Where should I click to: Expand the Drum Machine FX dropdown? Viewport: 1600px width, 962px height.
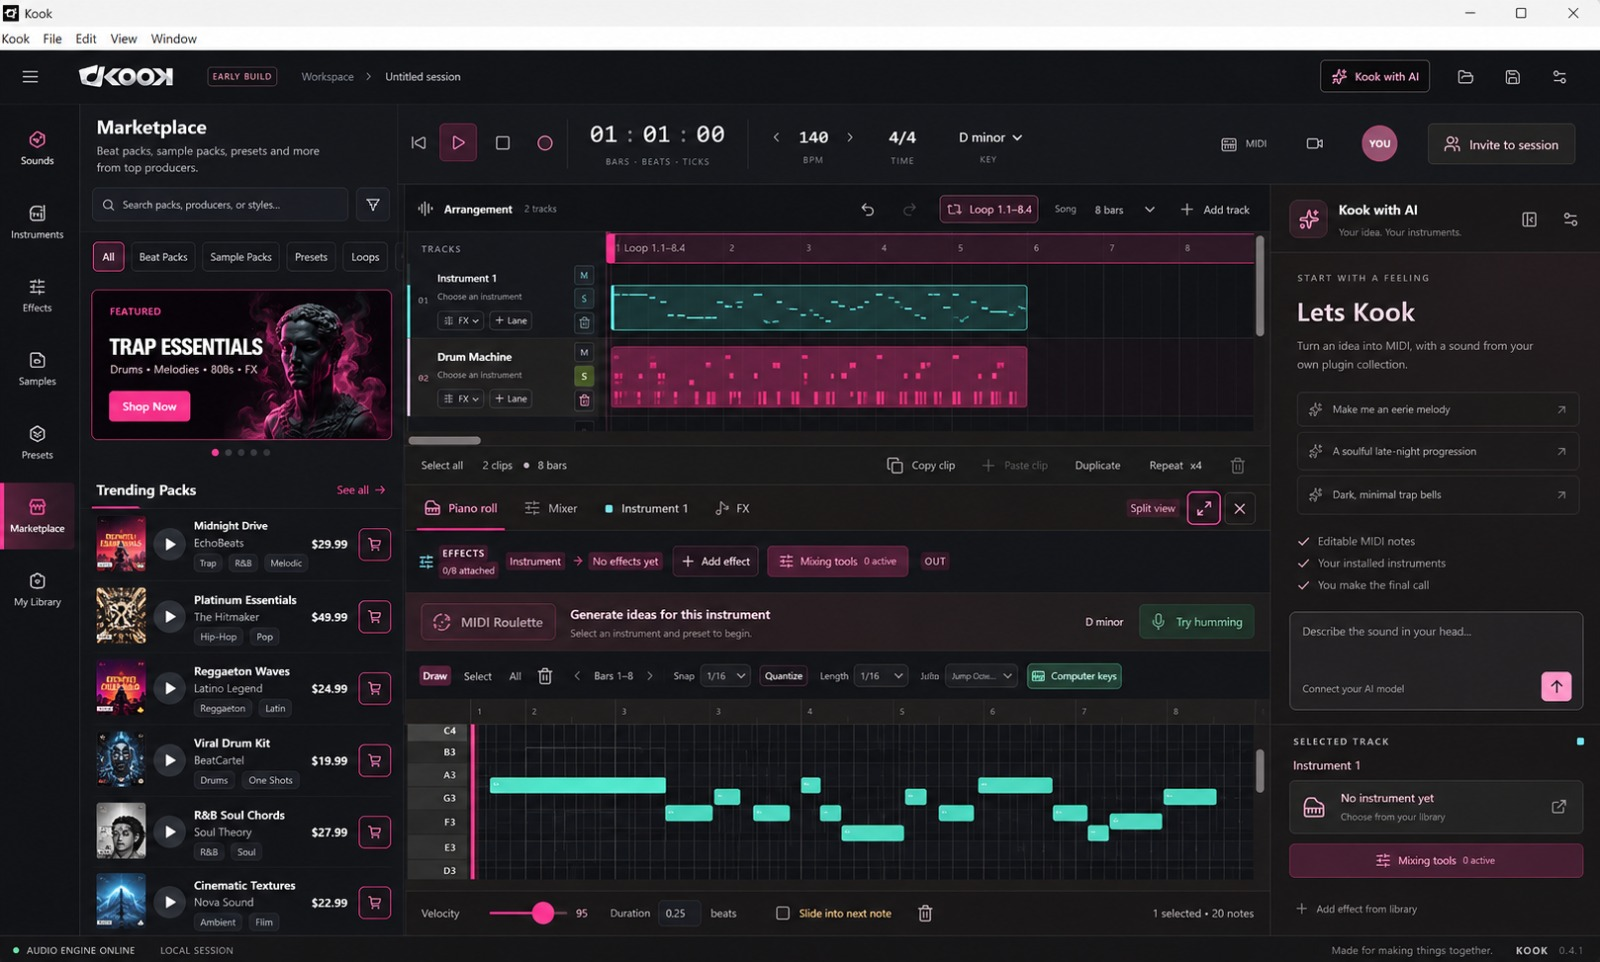[x=461, y=398]
